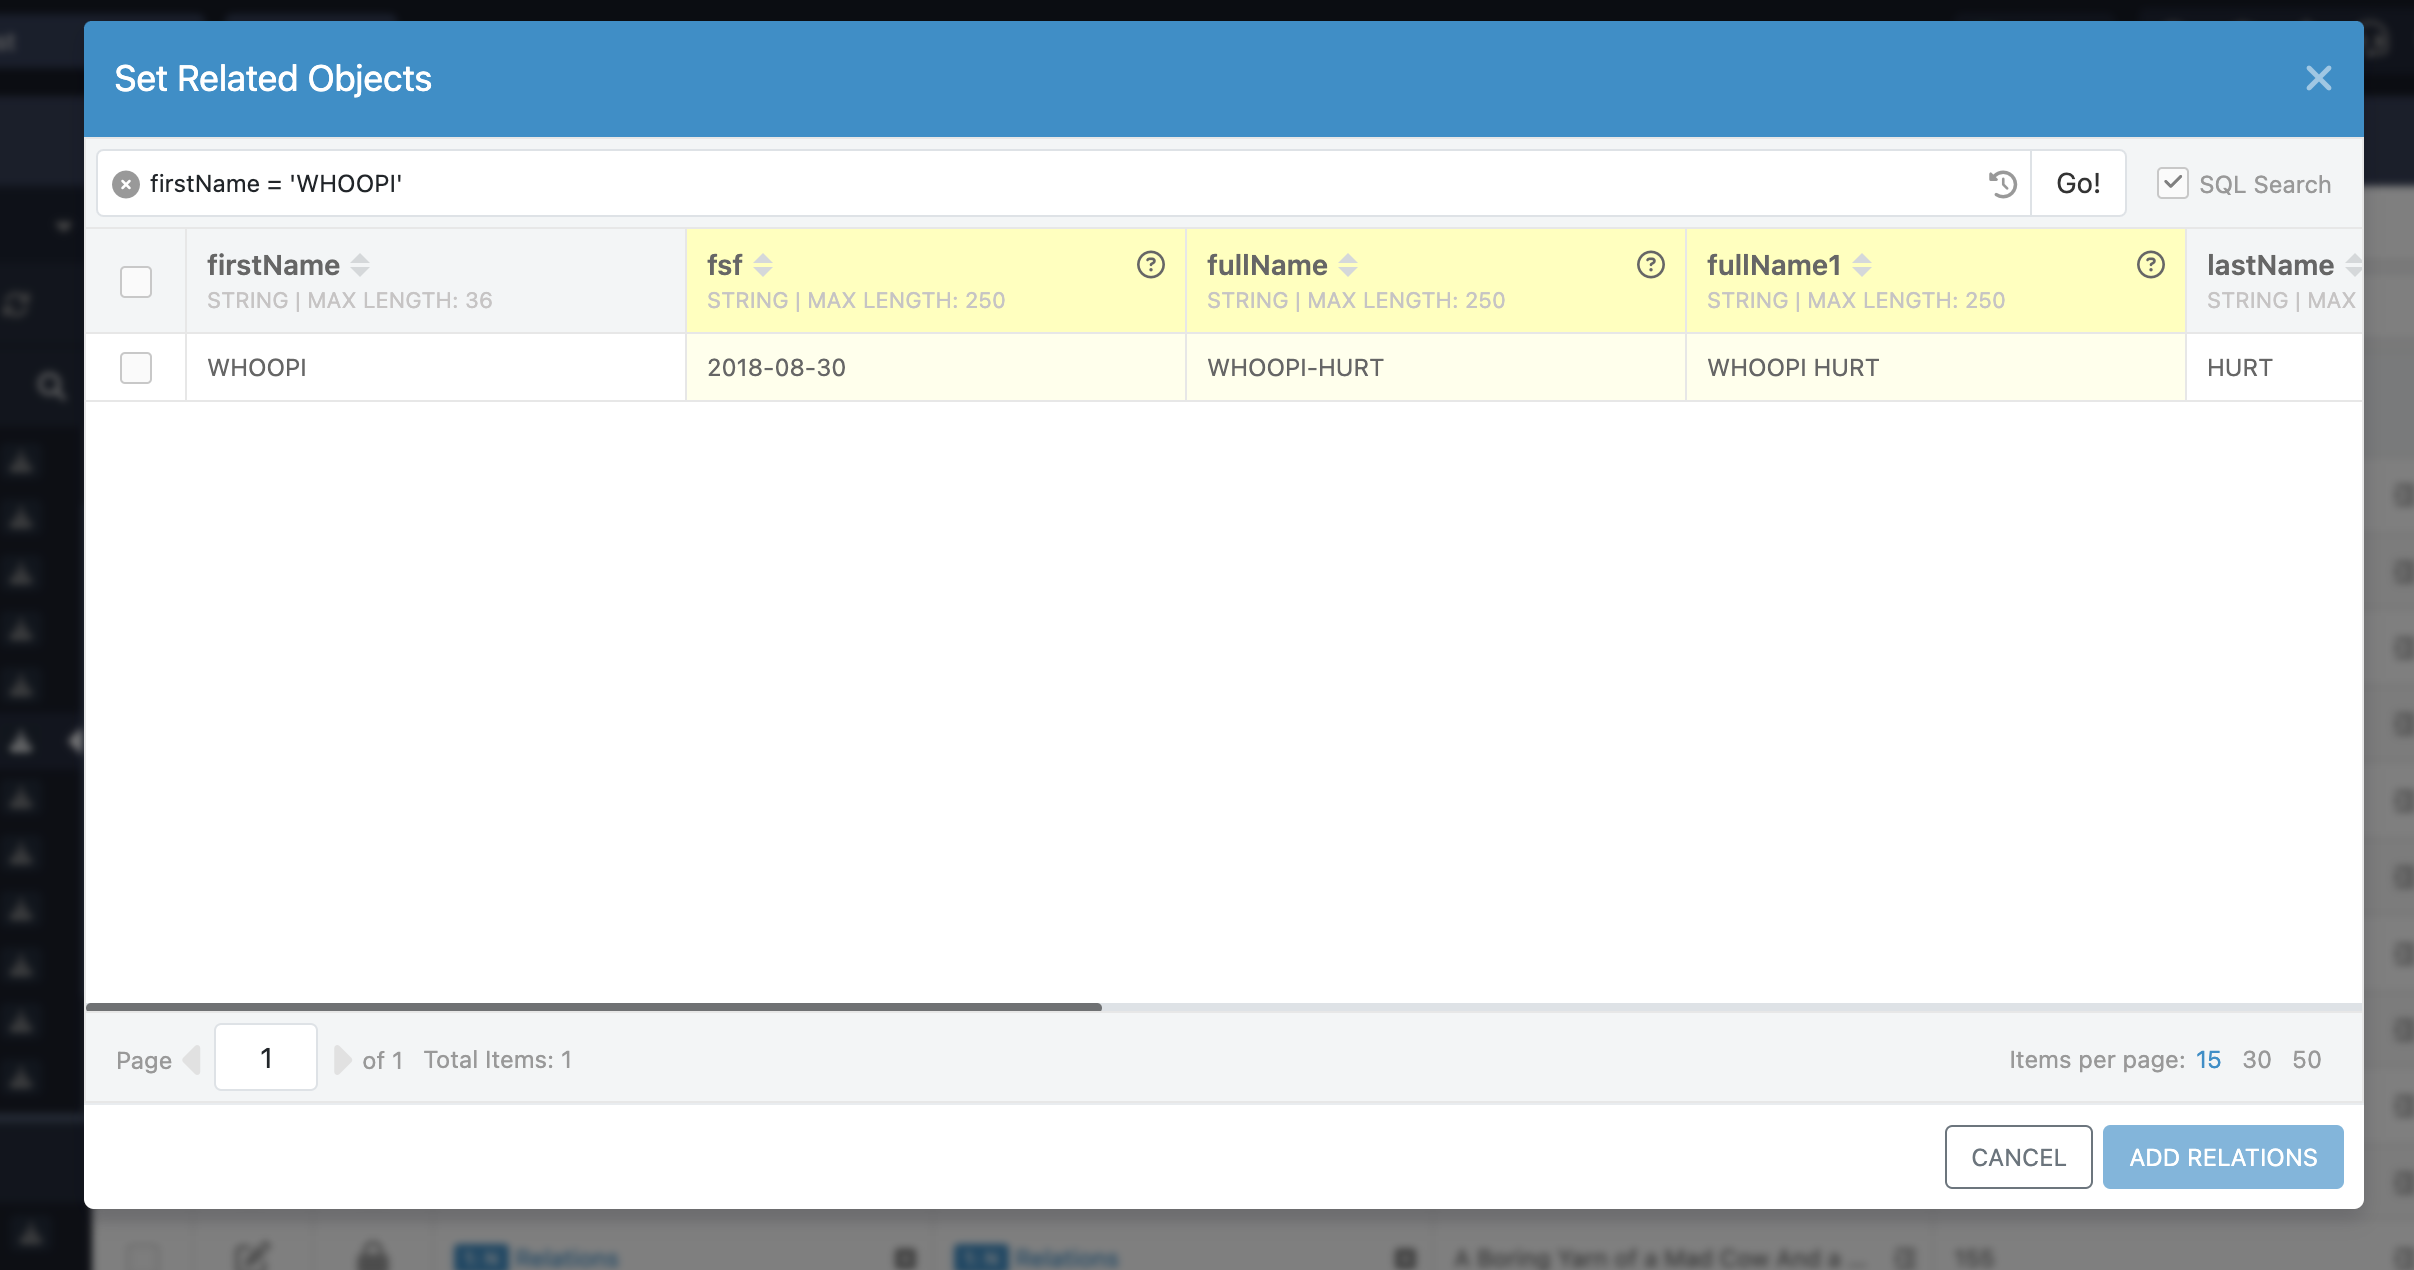Check the select-all header checkbox
Viewport: 2414px width, 1270px height.
136,282
